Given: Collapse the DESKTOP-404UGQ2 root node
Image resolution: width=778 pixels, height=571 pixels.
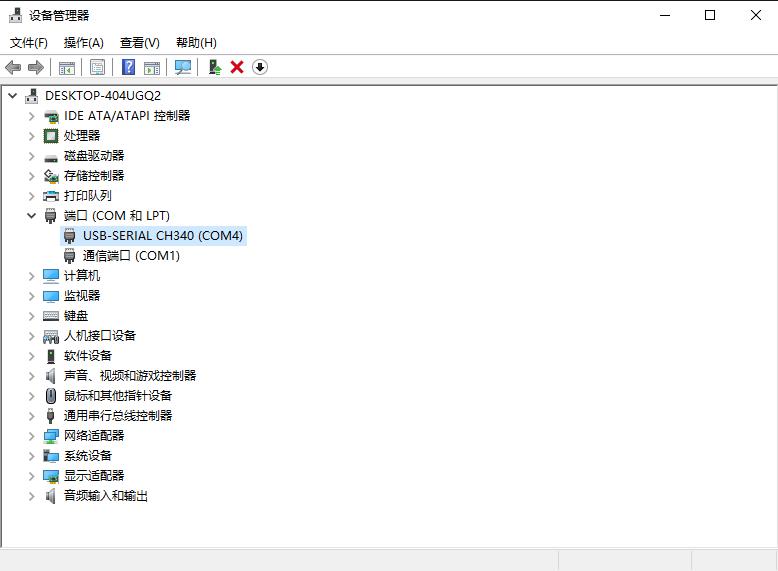Looking at the screenshot, I should click(x=13, y=96).
